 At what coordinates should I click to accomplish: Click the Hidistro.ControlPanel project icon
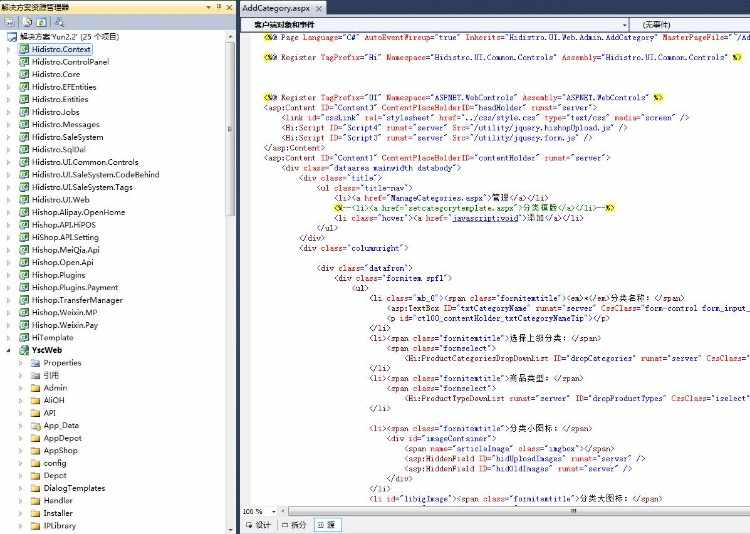[x=24, y=61]
